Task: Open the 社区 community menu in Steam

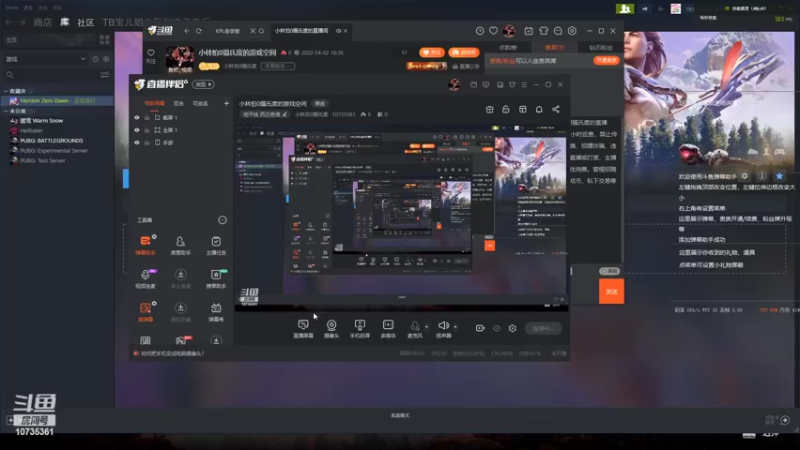Action: click(85, 22)
